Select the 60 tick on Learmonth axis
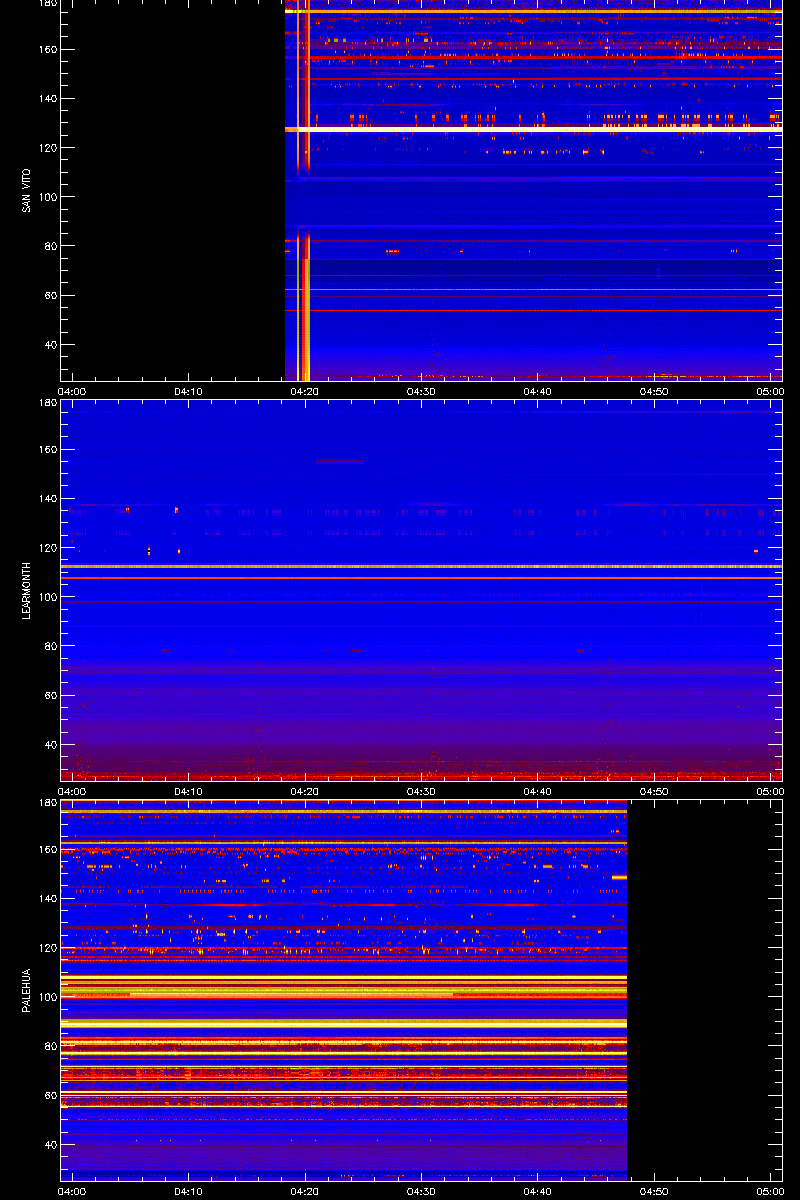 [x=49, y=696]
